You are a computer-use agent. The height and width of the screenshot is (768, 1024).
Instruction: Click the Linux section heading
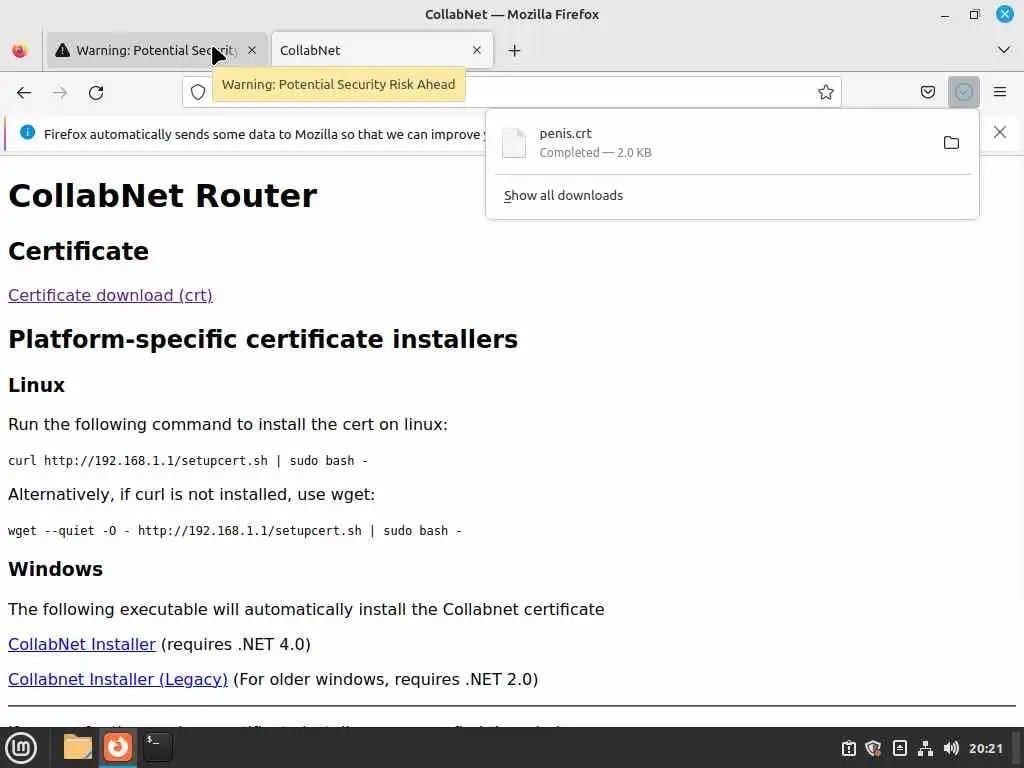pos(37,385)
